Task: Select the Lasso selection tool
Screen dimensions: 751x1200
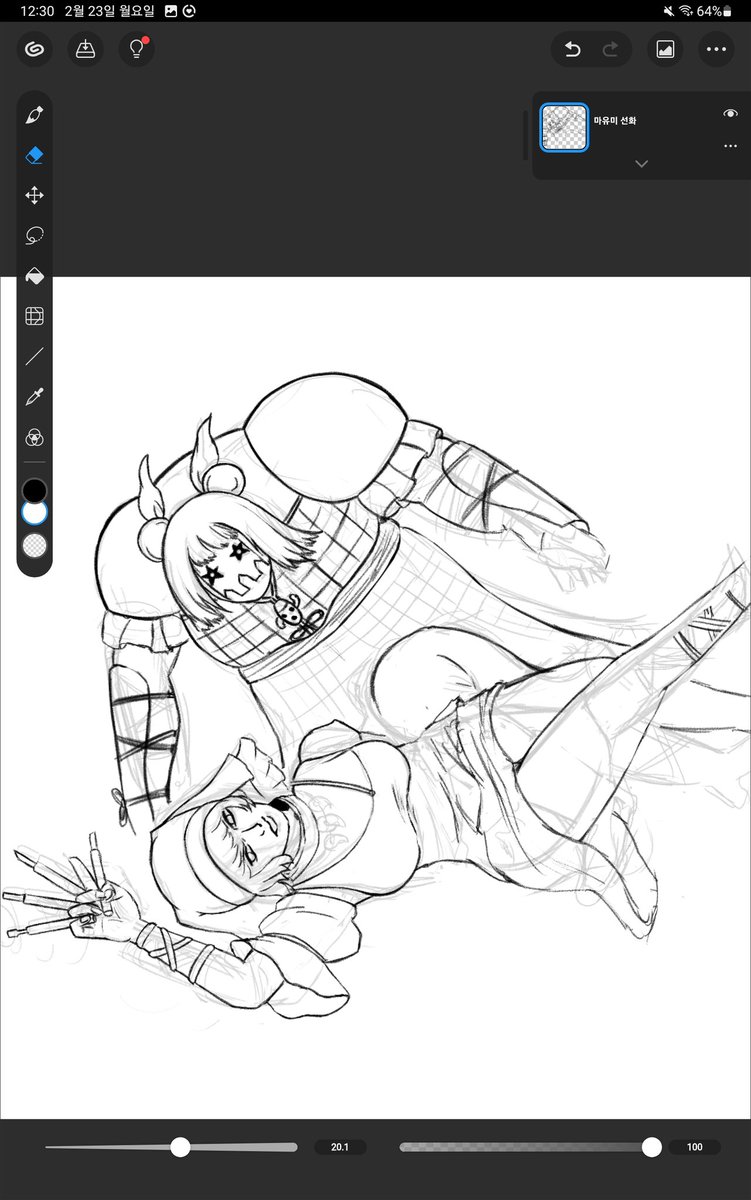Action: 35,236
